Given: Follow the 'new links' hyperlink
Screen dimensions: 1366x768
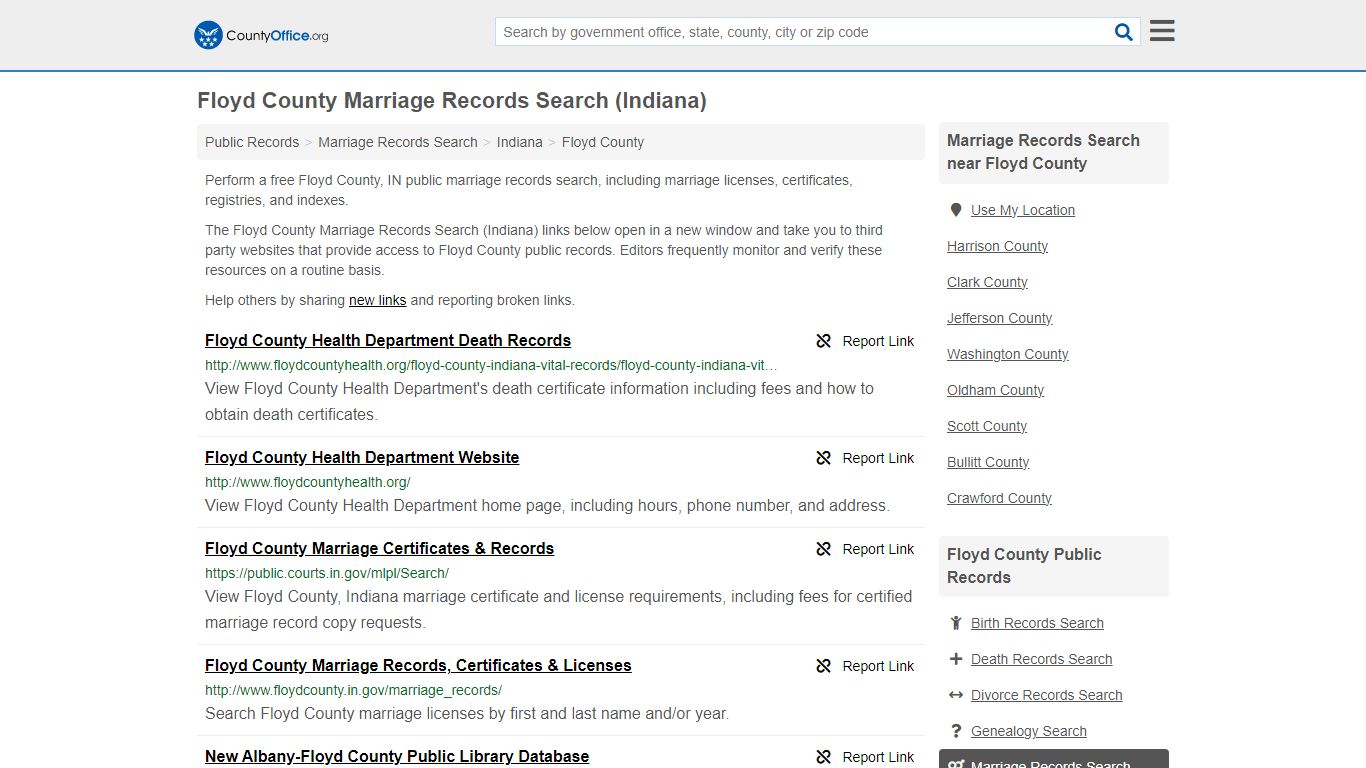Looking at the screenshot, I should (x=378, y=300).
